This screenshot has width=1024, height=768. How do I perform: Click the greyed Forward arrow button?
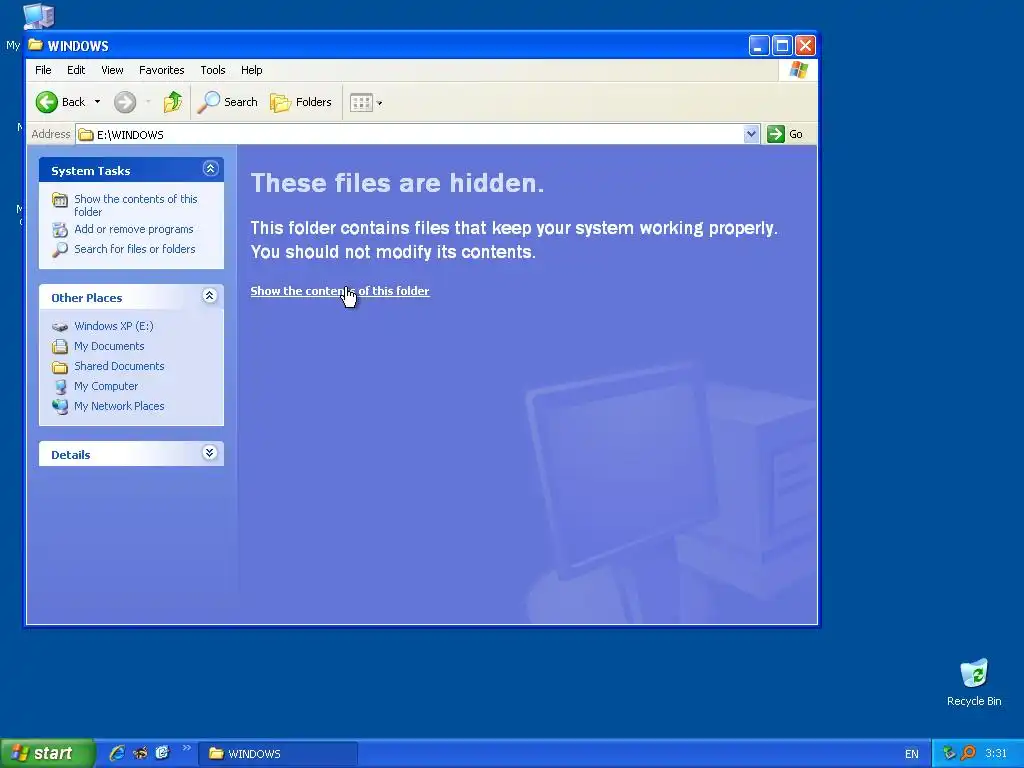[125, 102]
